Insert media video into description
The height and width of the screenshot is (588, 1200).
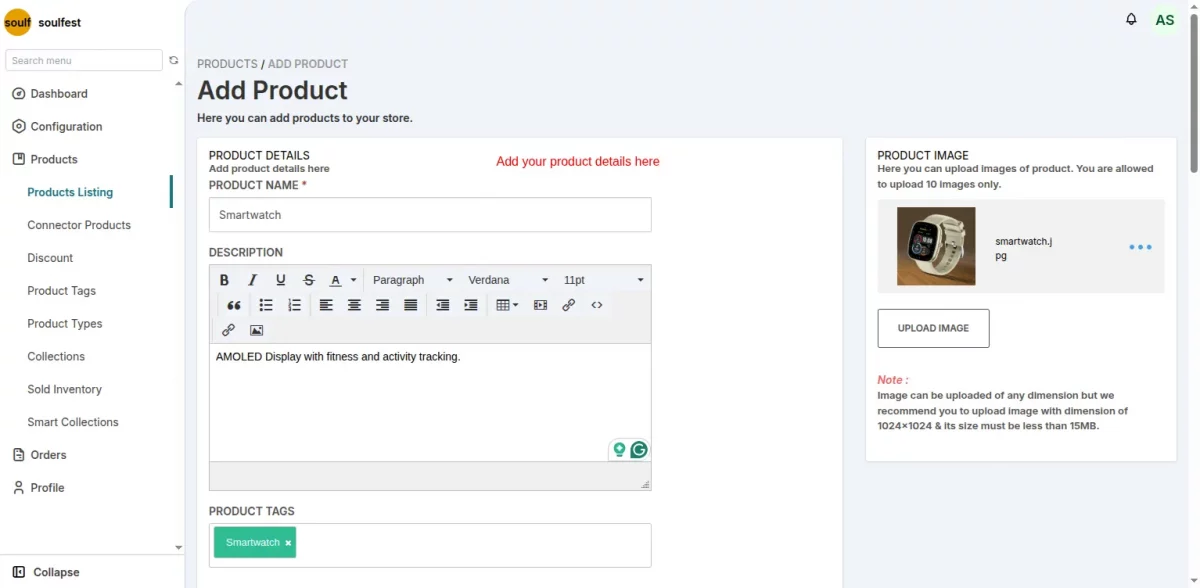coord(540,305)
